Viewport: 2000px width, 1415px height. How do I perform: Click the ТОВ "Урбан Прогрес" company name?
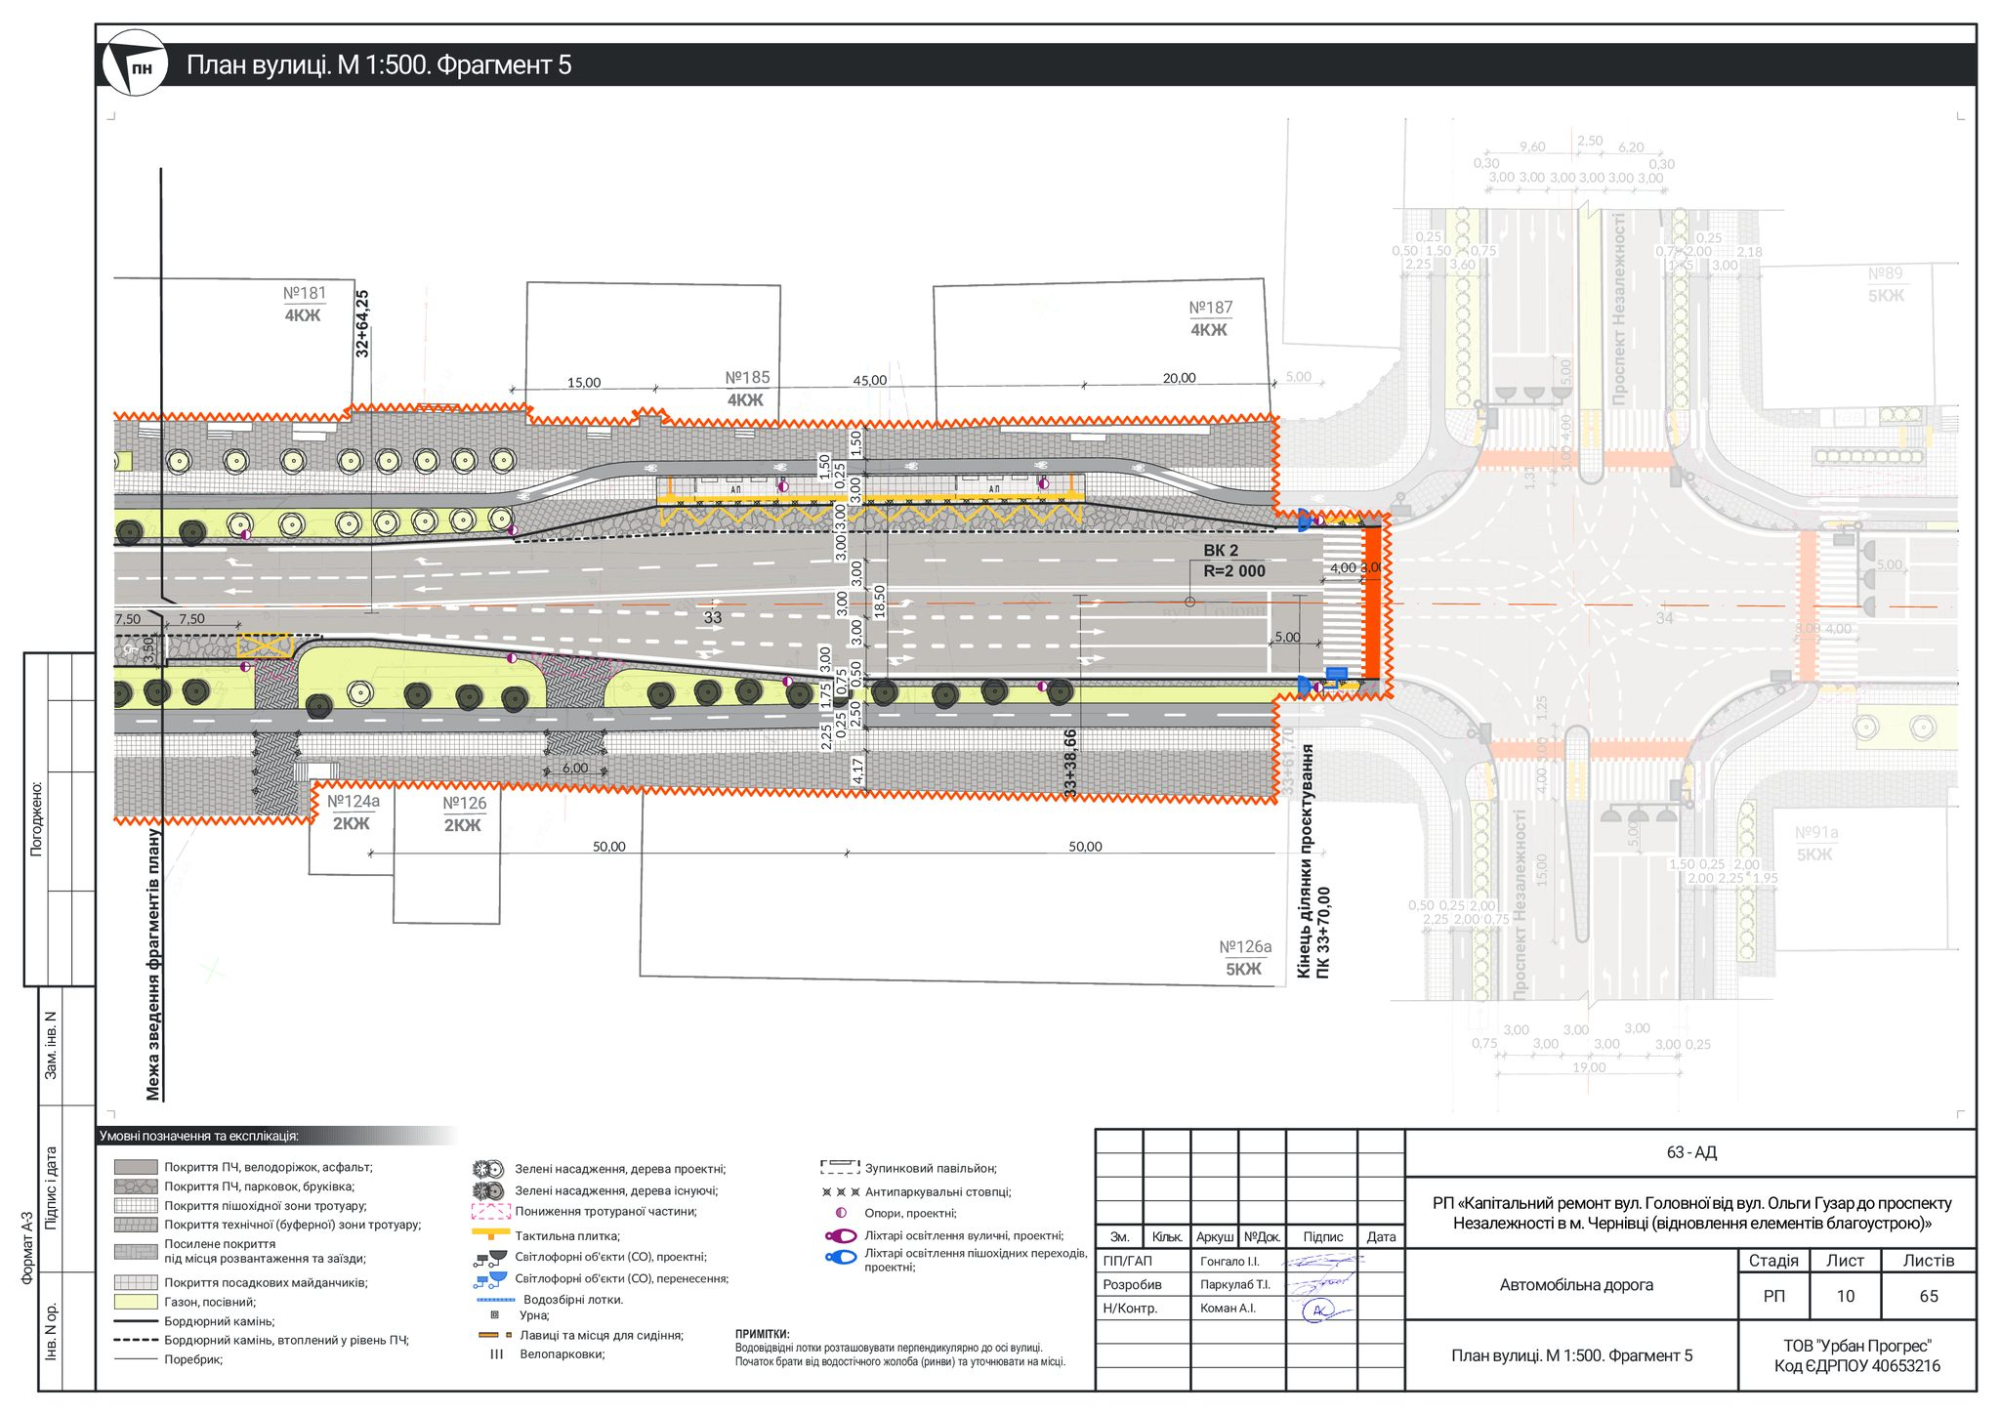[1856, 1346]
